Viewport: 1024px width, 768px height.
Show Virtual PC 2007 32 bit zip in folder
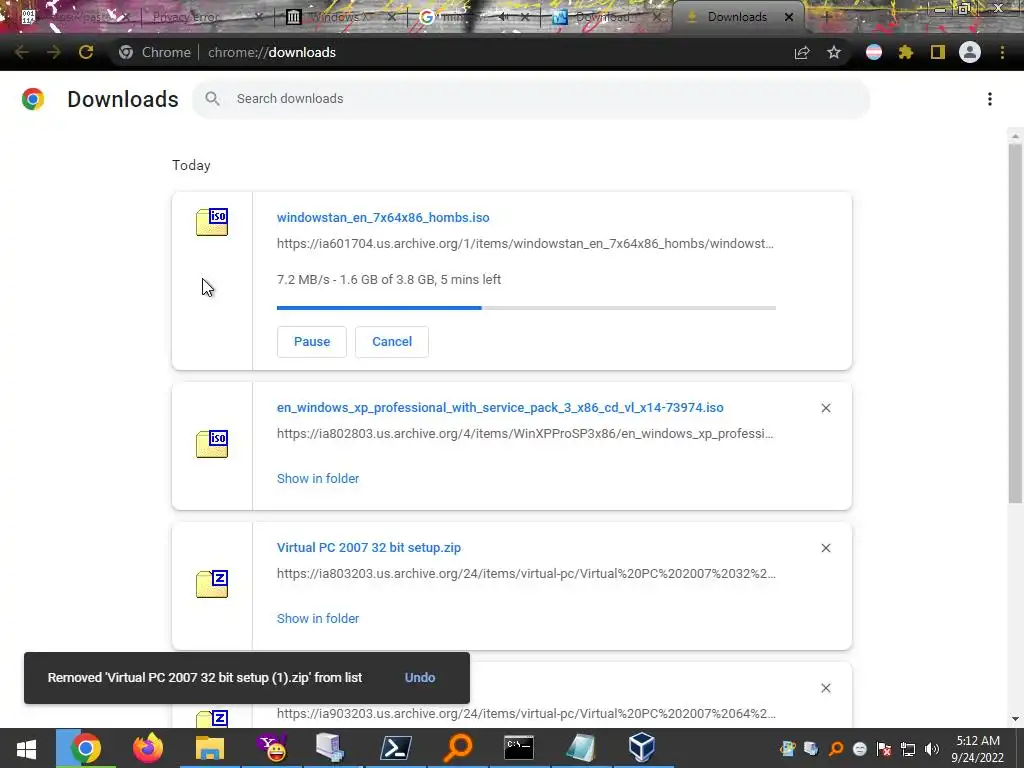click(318, 618)
